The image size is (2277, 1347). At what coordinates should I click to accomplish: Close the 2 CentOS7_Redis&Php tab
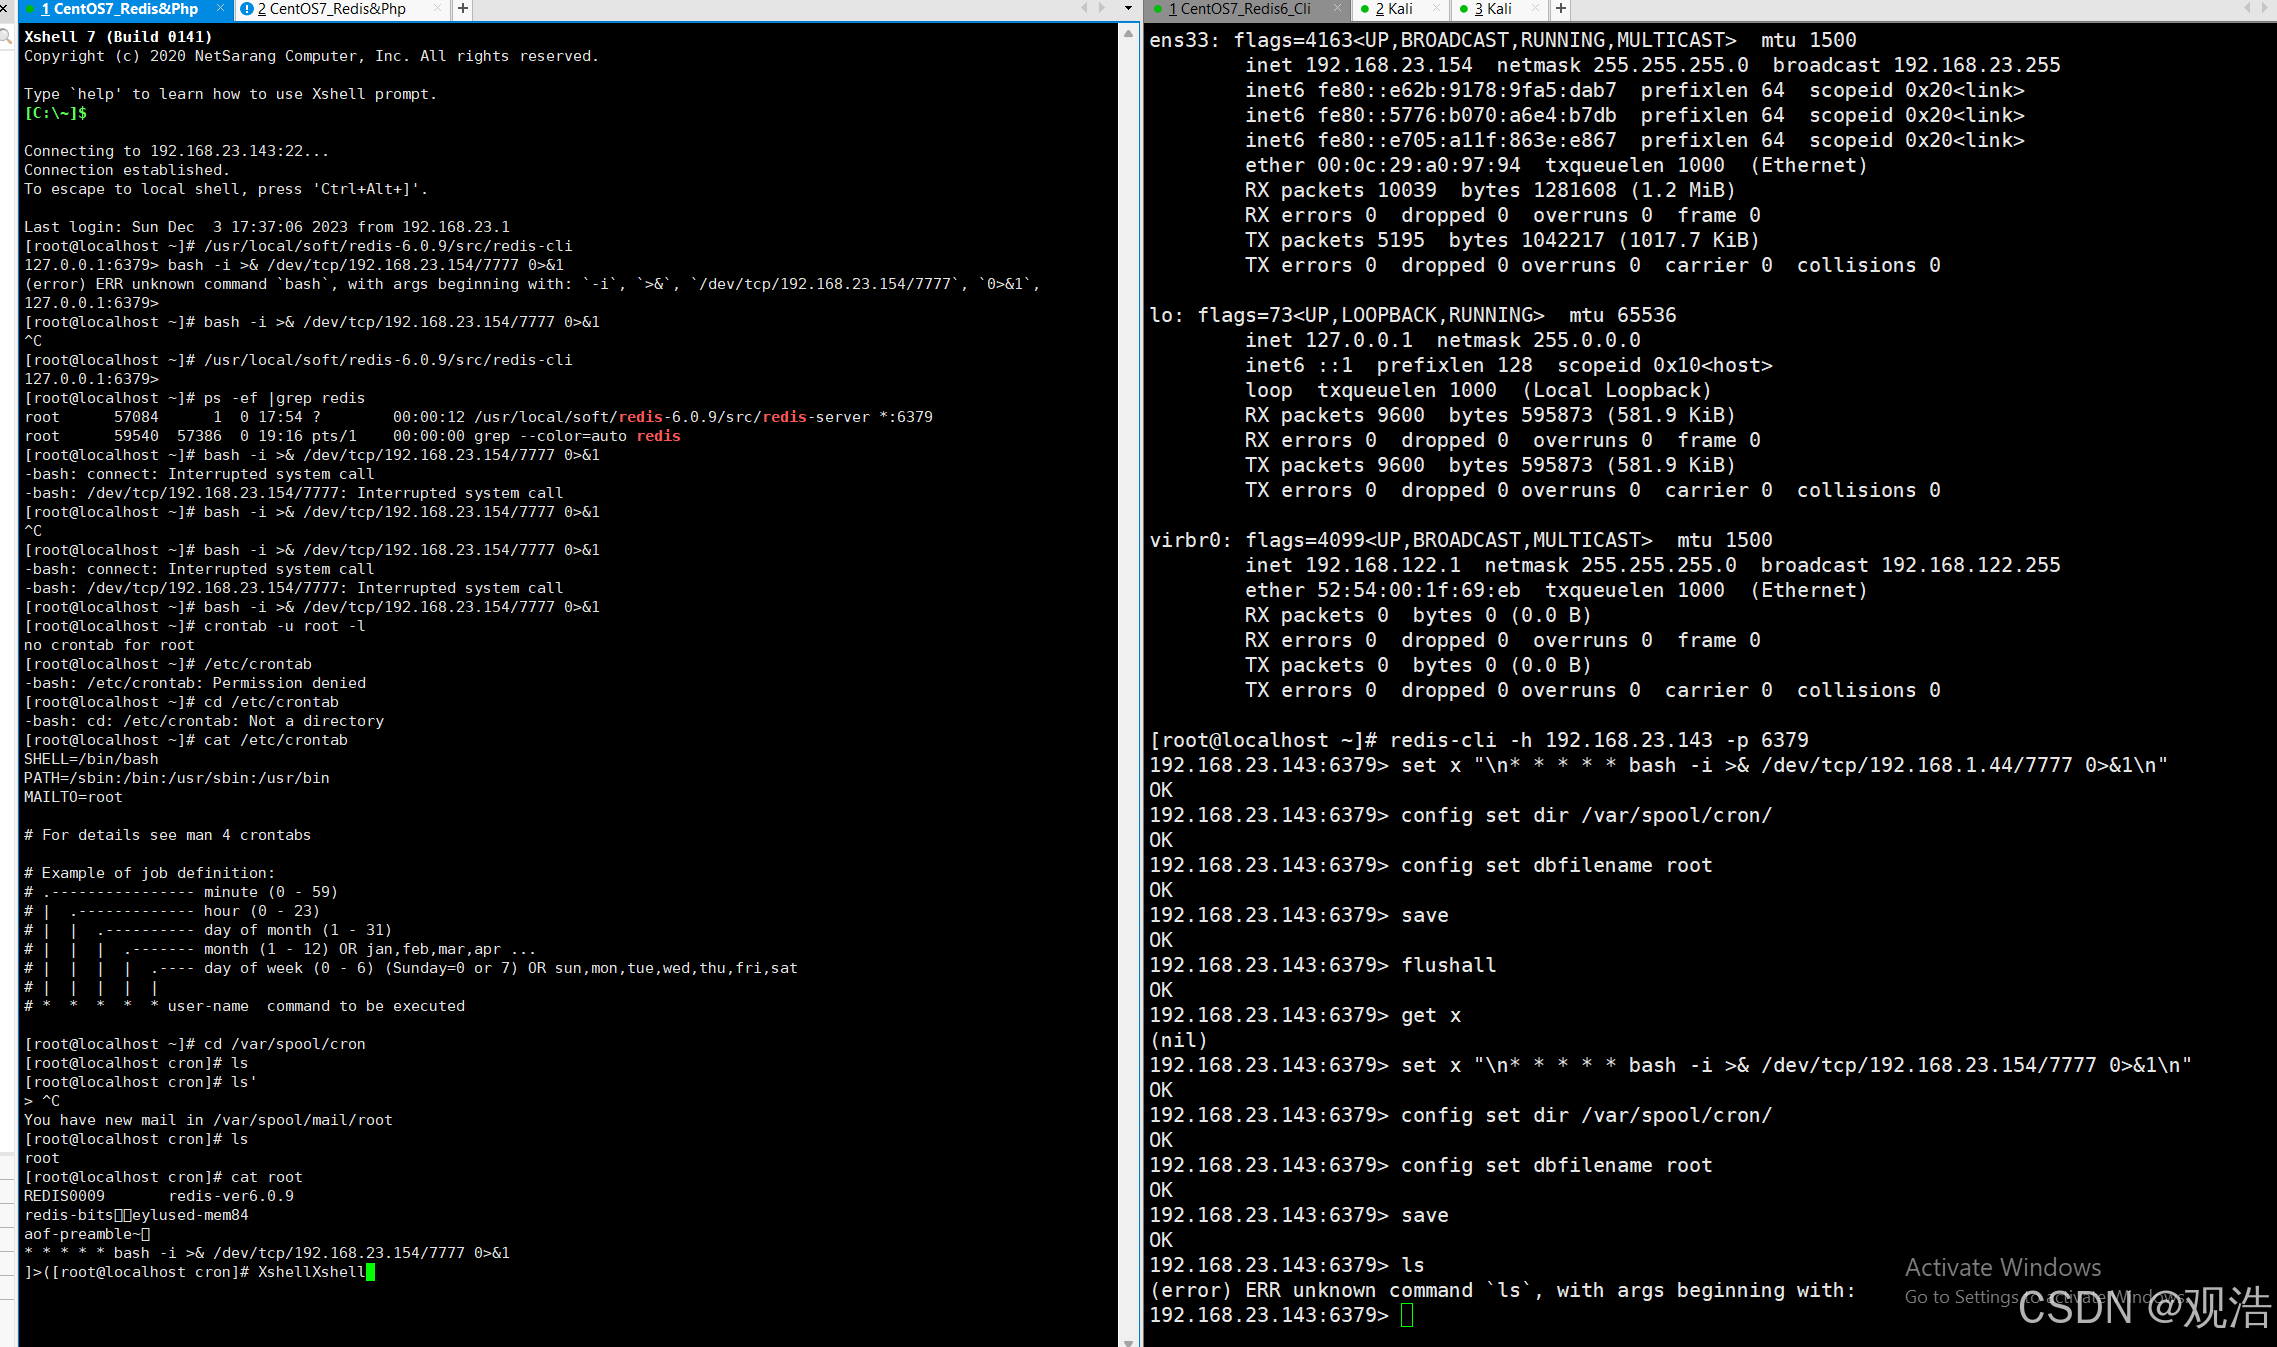[437, 9]
